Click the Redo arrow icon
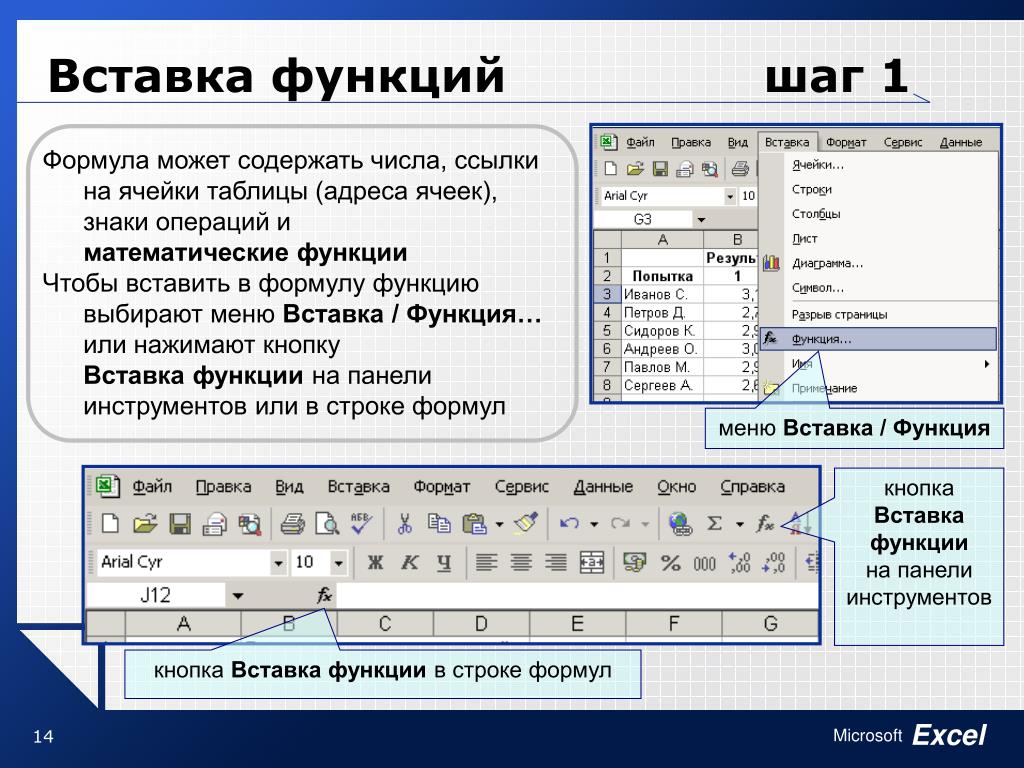The width and height of the screenshot is (1024, 768). [620, 524]
